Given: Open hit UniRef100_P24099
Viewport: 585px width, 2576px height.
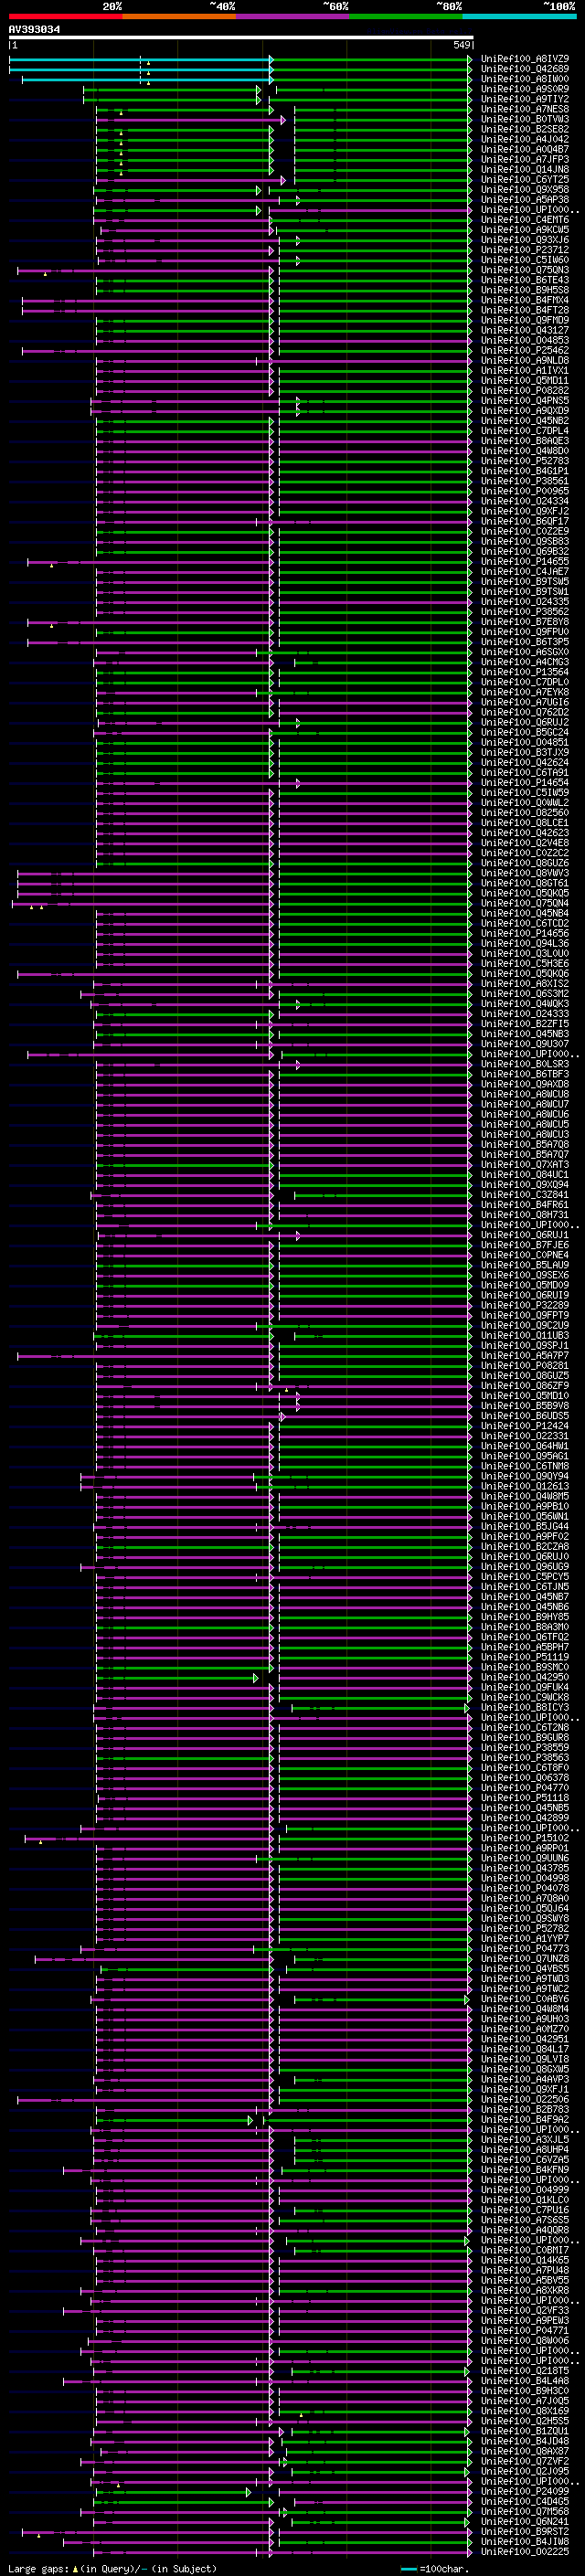Looking at the screenshot, I should point(525,2491).
